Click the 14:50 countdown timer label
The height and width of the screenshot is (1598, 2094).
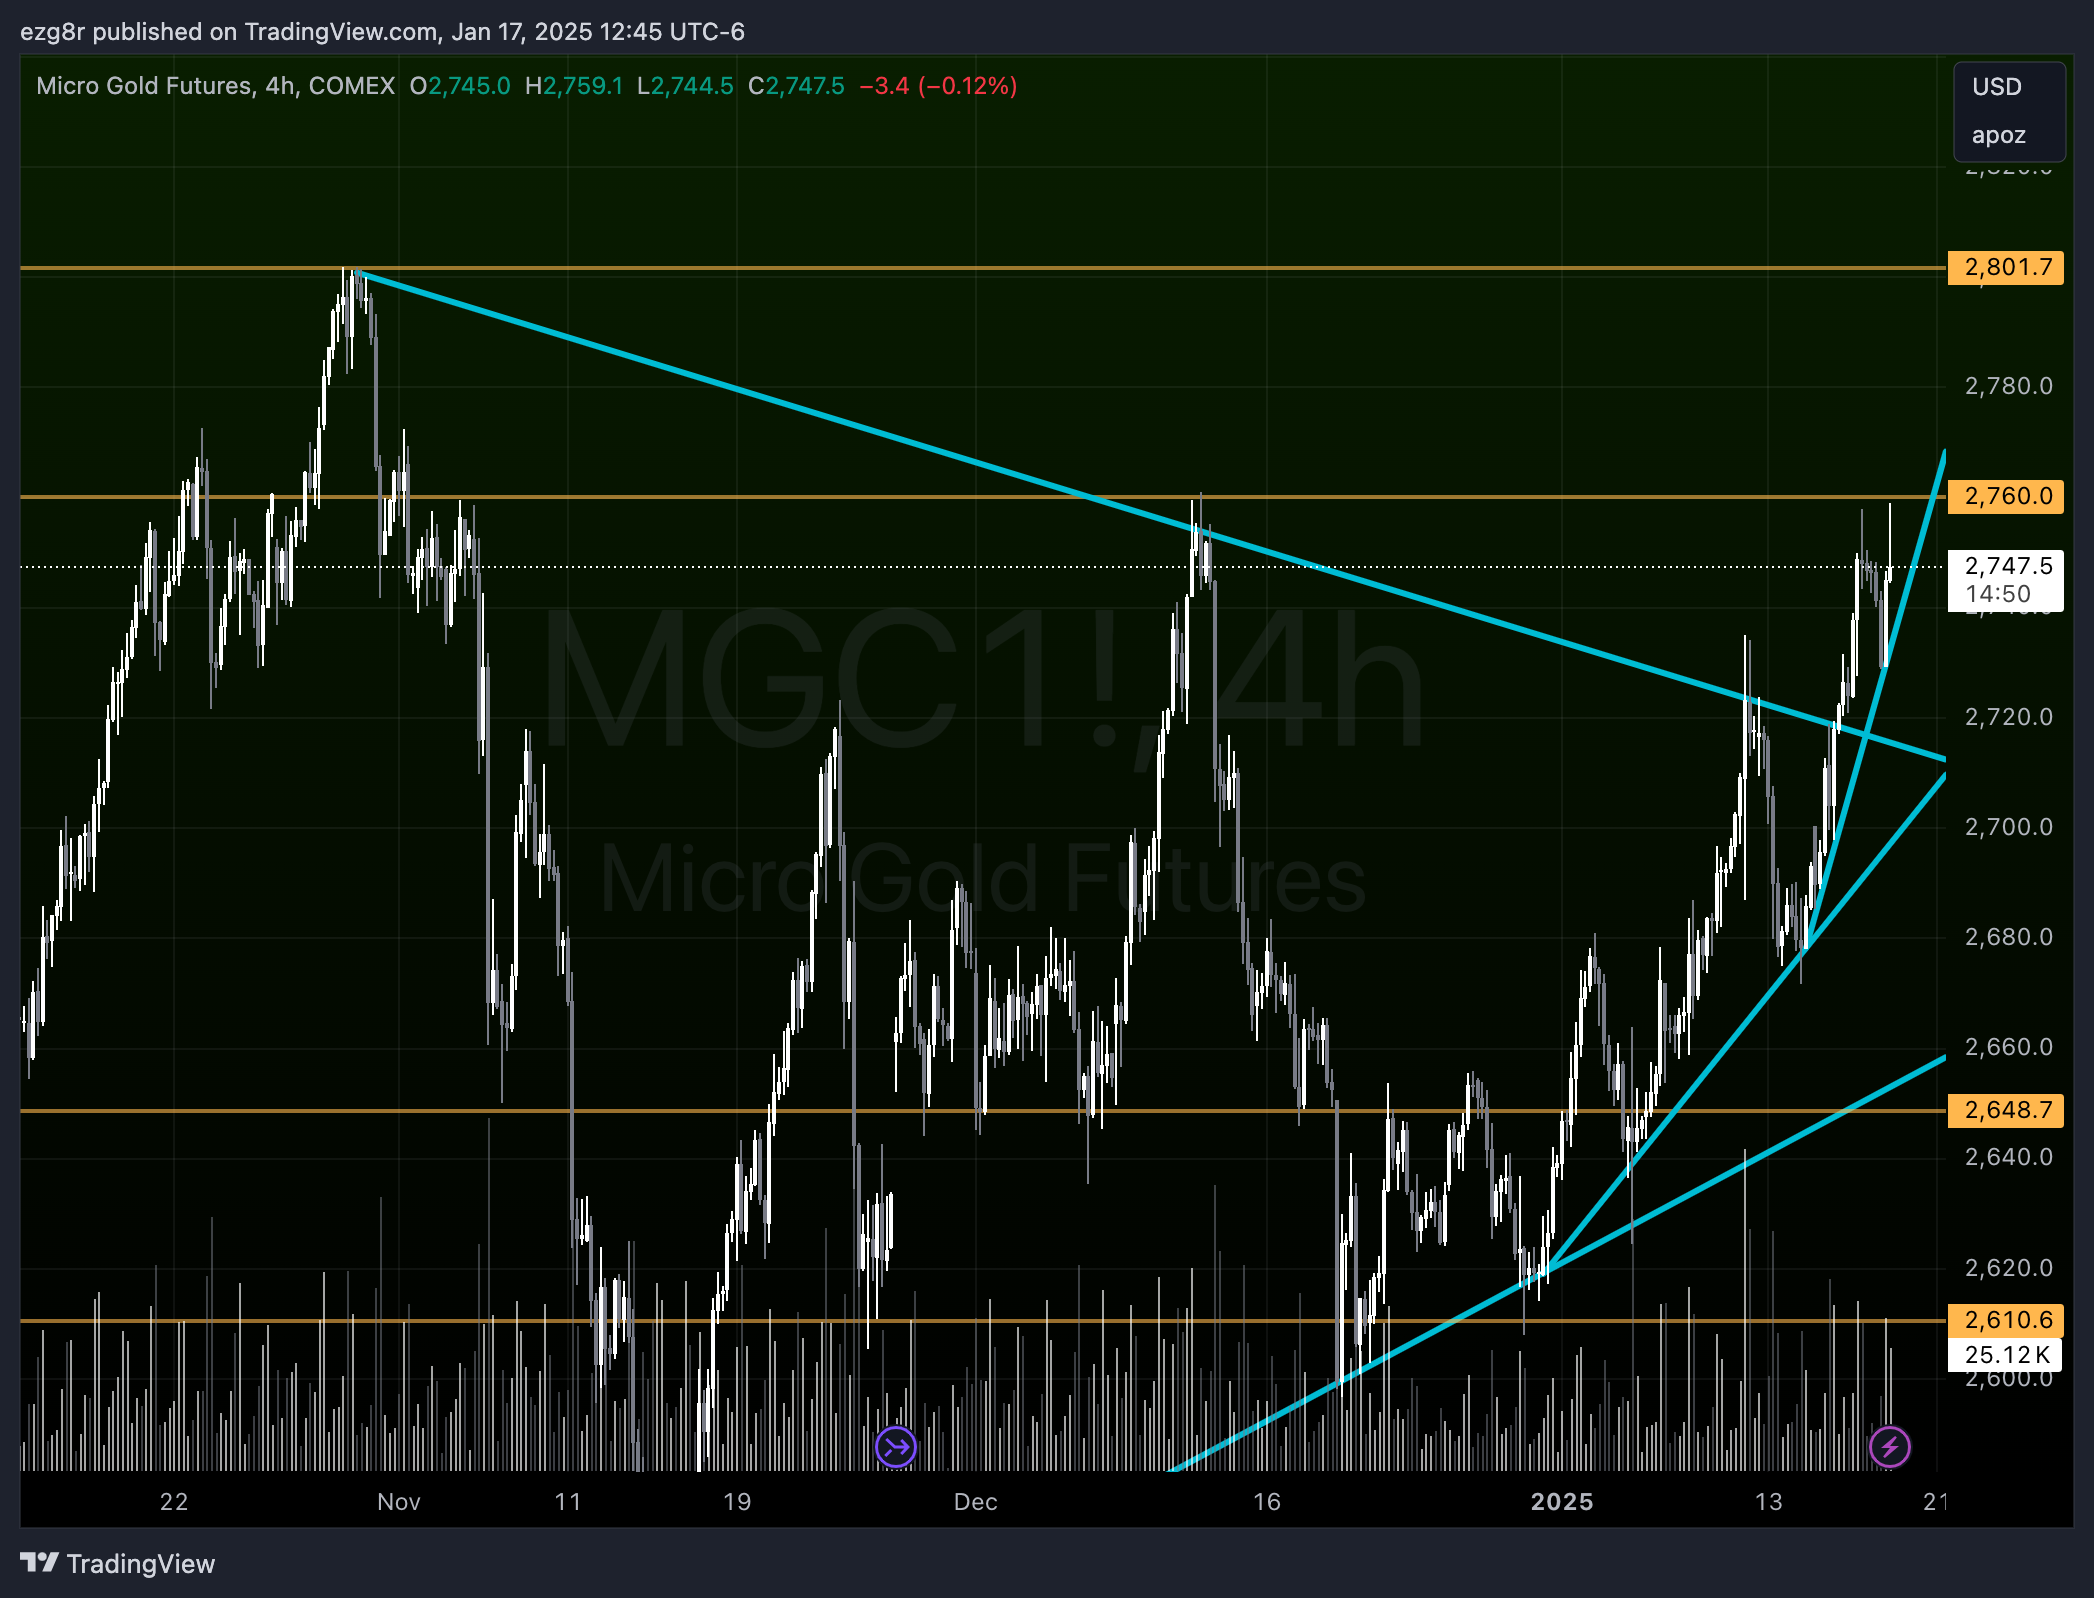tap(1997, 594)
